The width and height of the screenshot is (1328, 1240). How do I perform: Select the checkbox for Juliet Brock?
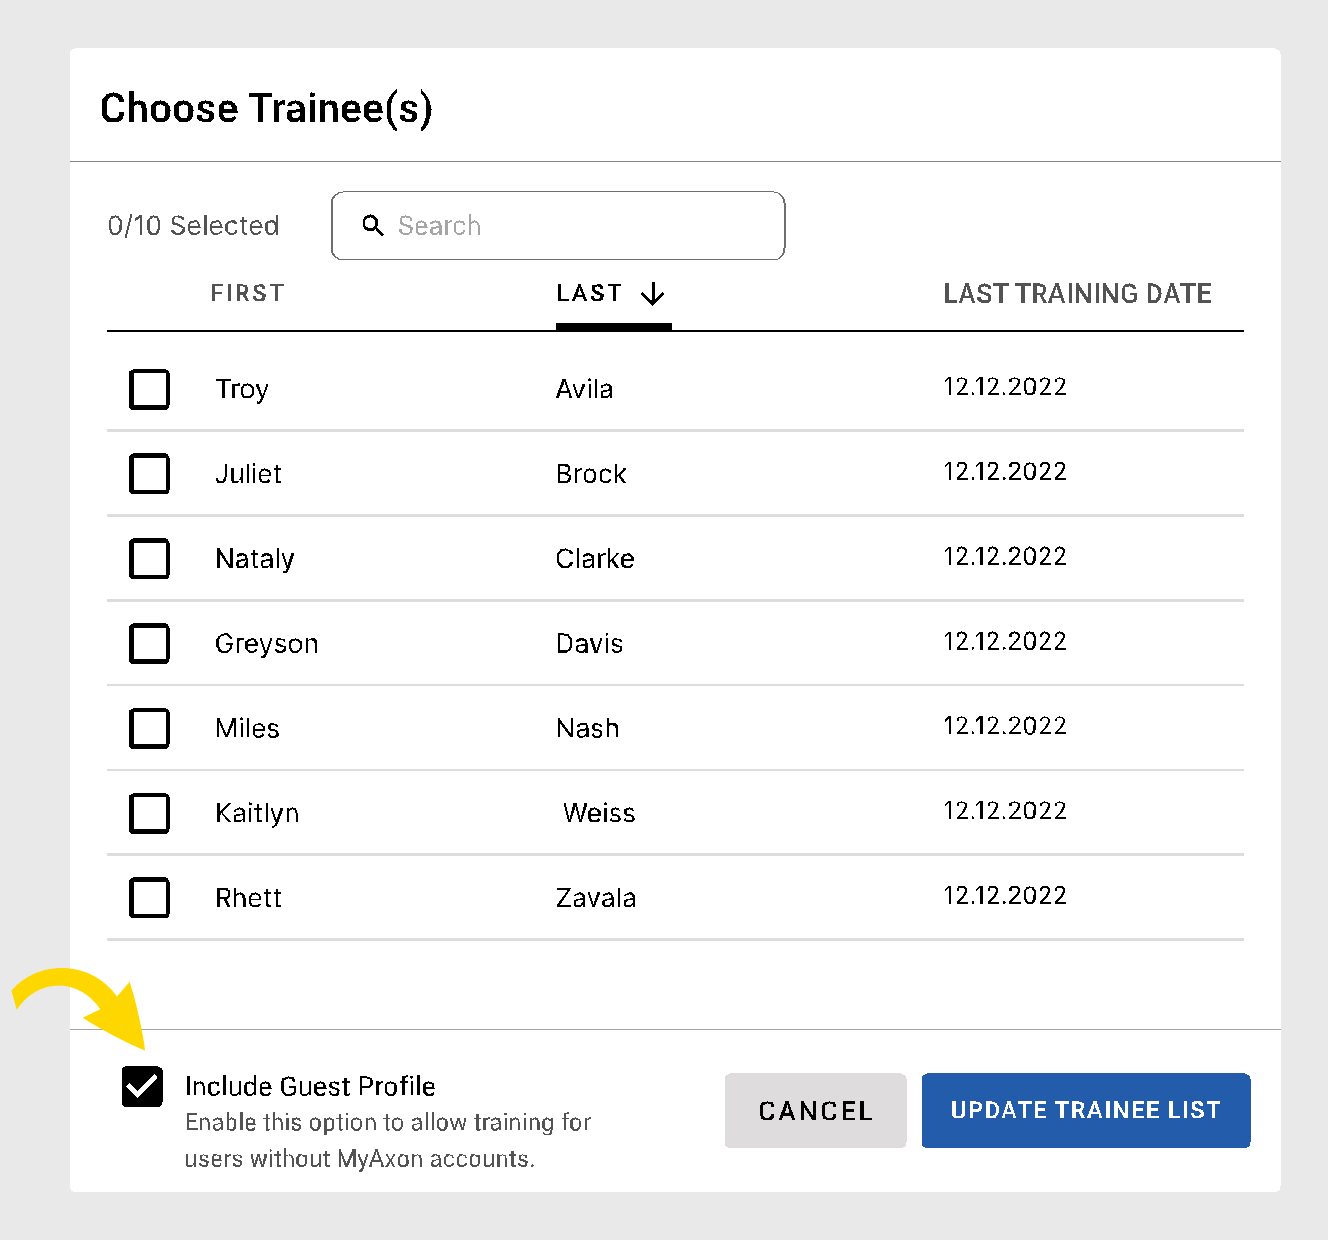pos(149,474)
